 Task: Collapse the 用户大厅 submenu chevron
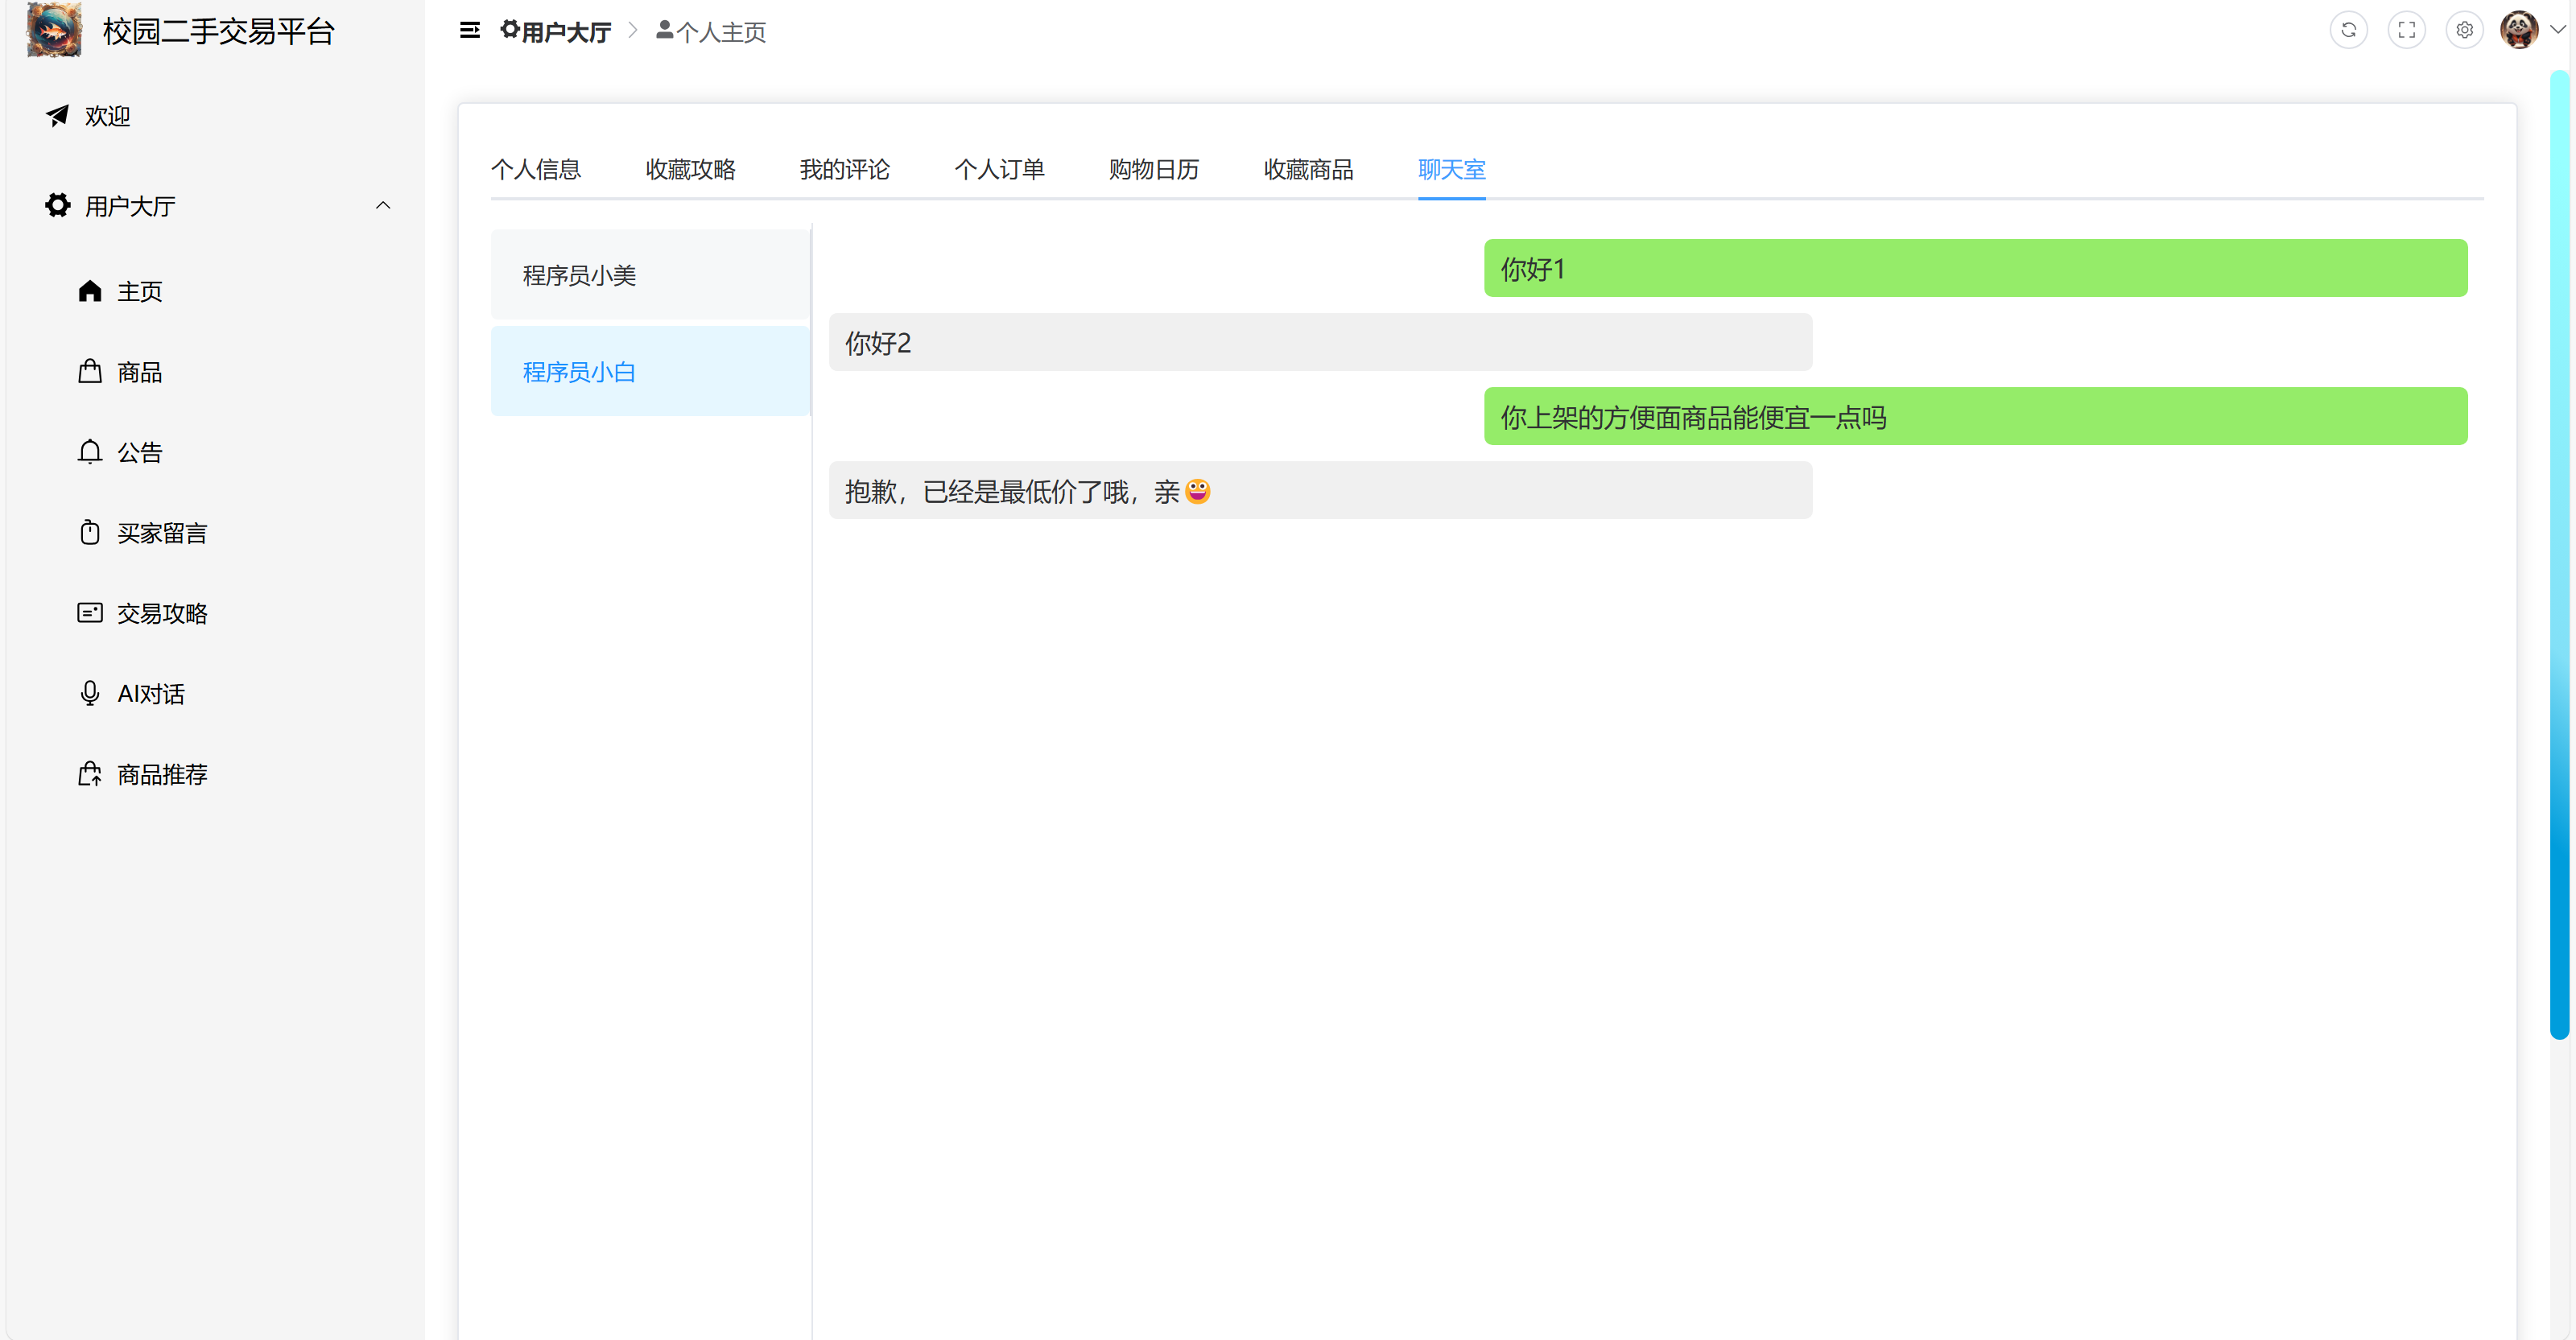coord(382,205)
